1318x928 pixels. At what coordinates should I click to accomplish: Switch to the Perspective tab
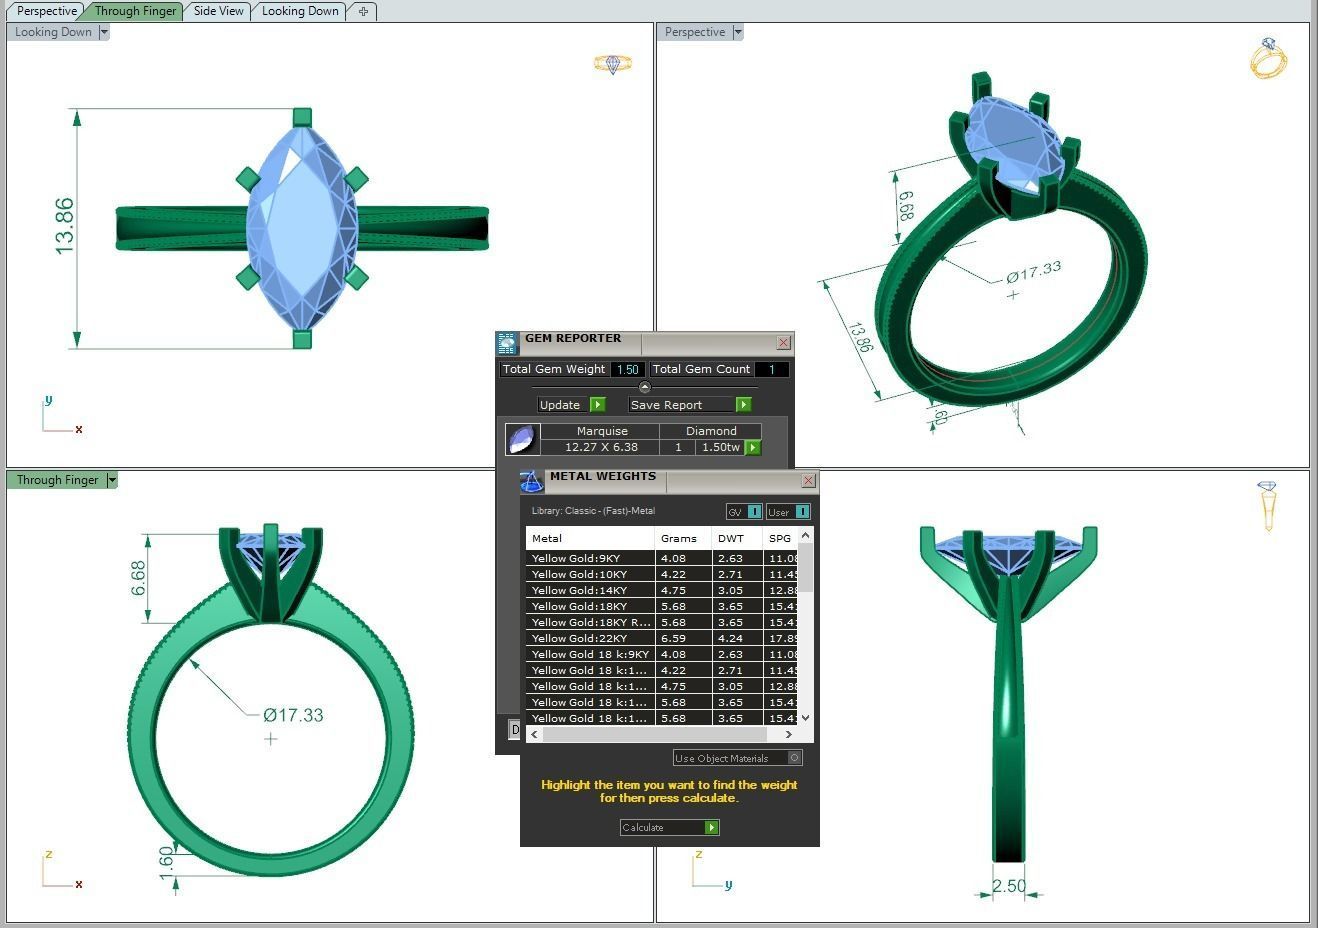[x=46, y=11]
